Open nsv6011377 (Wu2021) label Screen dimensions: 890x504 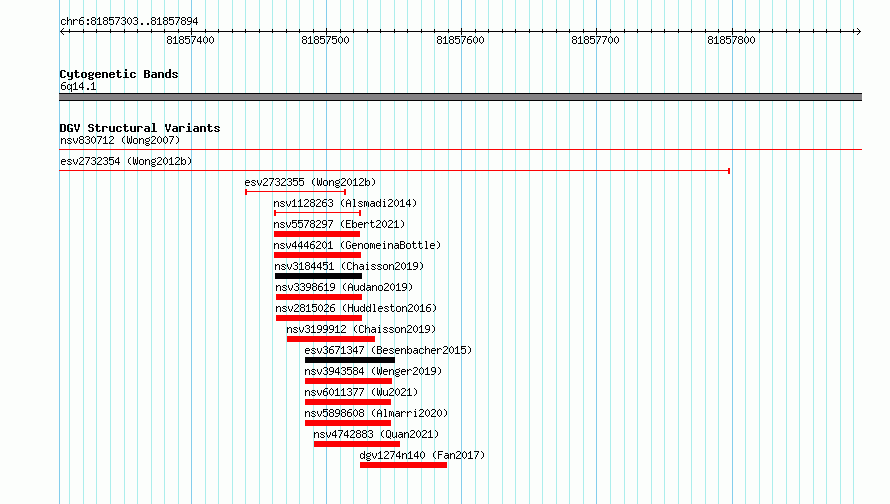[x=361, y=392]
